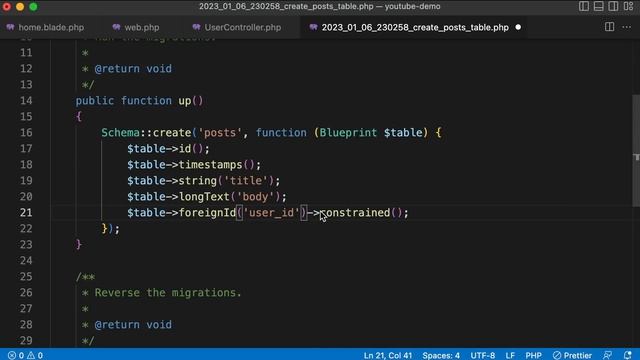The image size is (640, 360).
Task: Click line number 21 in gutter
Action: 26,213
